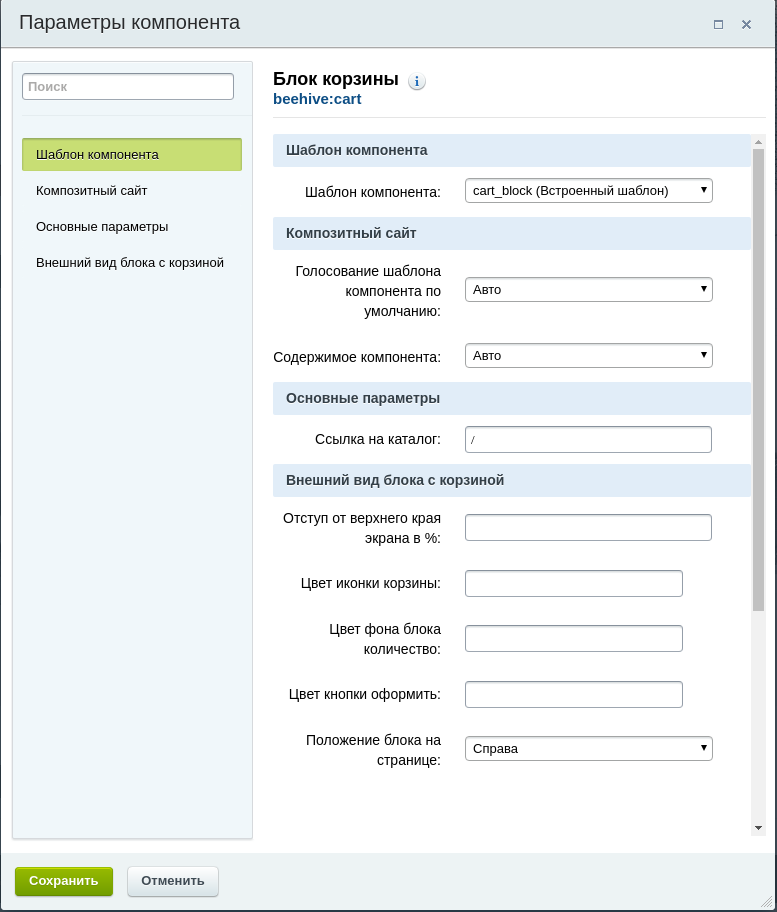Click the scrollbar down arrow
This screenshot has width=777, height=912.
pyautogui.click(x=758, y=828)
